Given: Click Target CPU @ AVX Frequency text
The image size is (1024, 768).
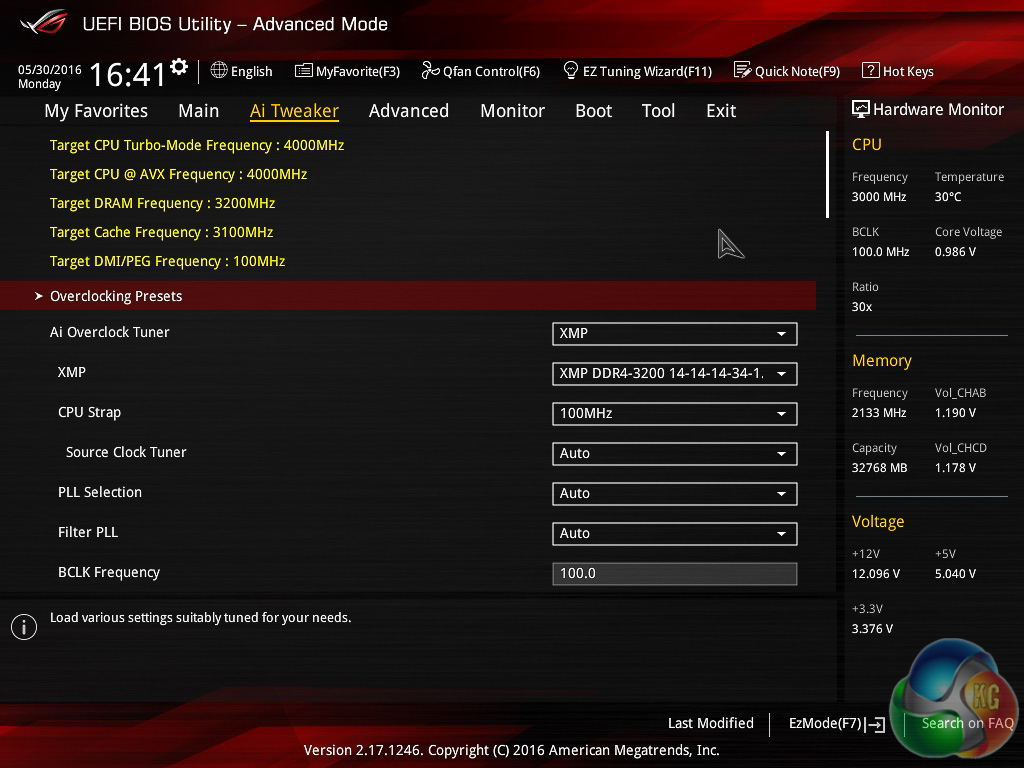Looking at the screenshot, I should 178,174.
